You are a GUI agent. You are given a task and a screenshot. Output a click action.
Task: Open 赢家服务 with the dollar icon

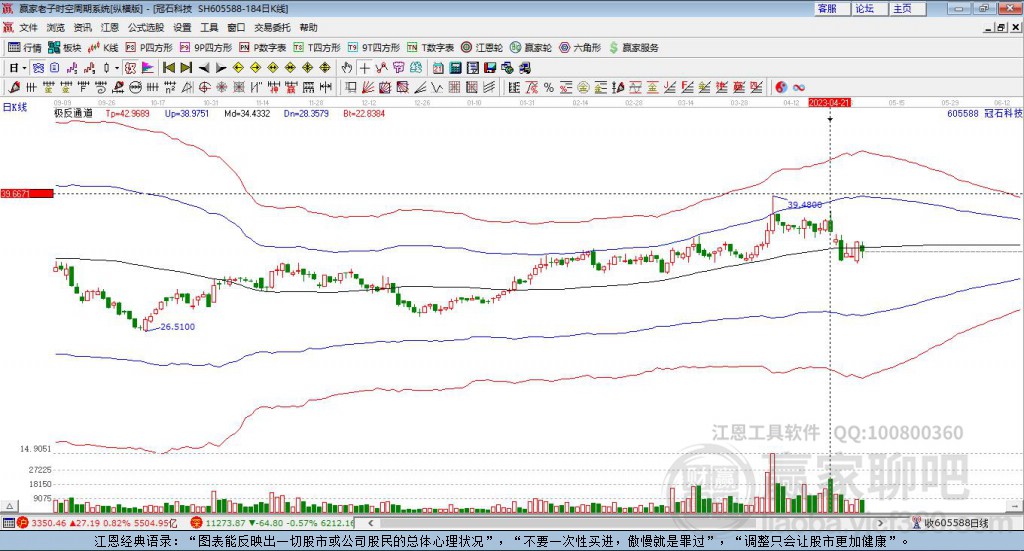(x=633, y=48)
